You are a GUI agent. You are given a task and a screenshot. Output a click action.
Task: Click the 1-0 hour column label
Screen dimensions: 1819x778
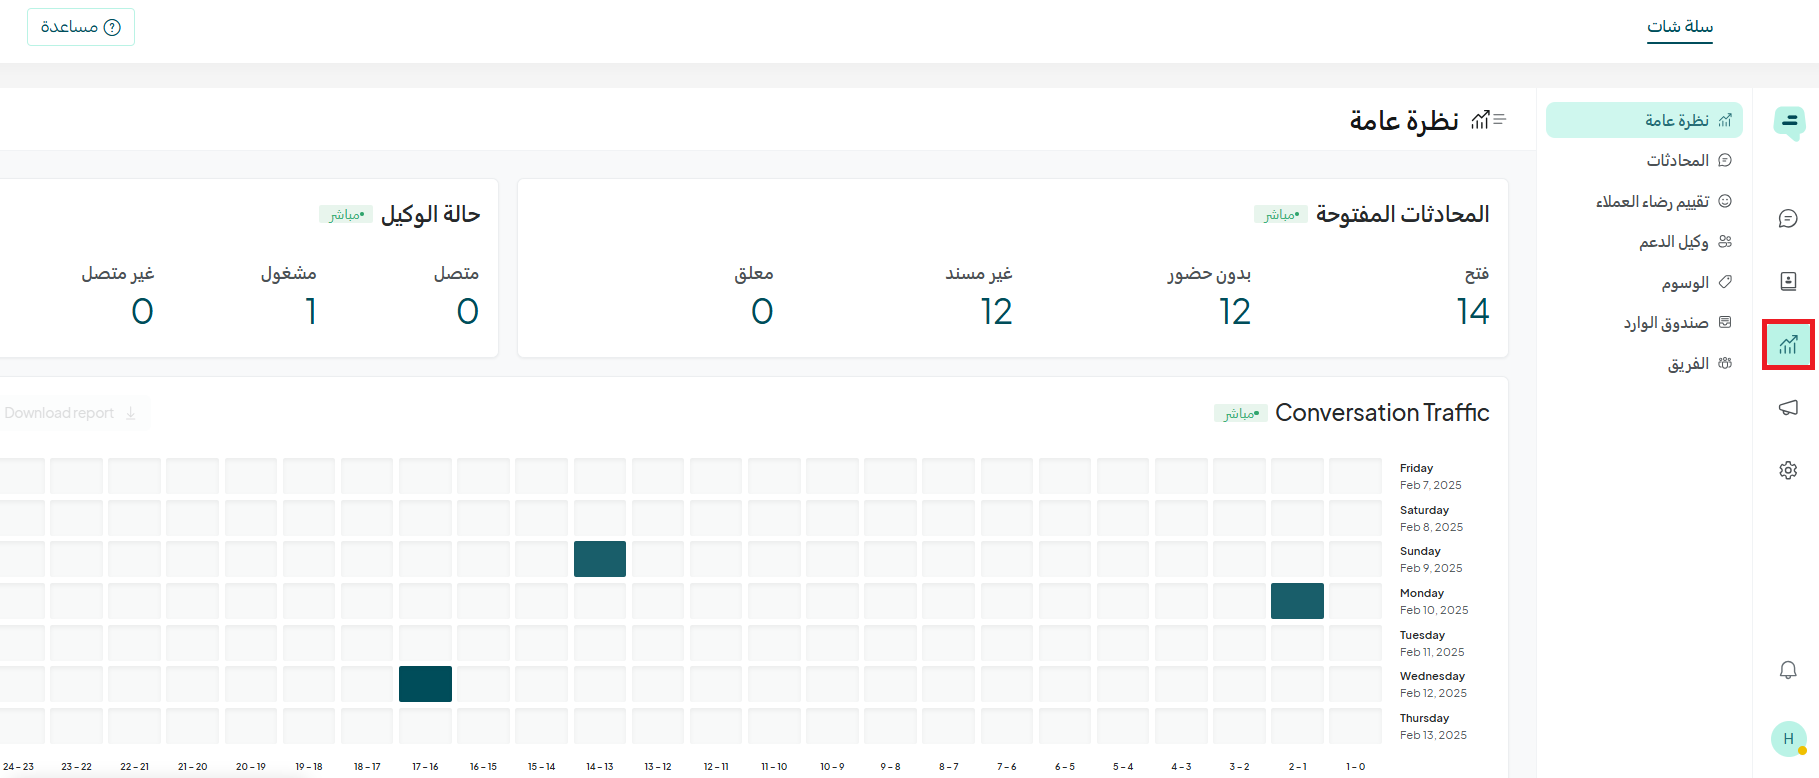(x=1355, y=767)
